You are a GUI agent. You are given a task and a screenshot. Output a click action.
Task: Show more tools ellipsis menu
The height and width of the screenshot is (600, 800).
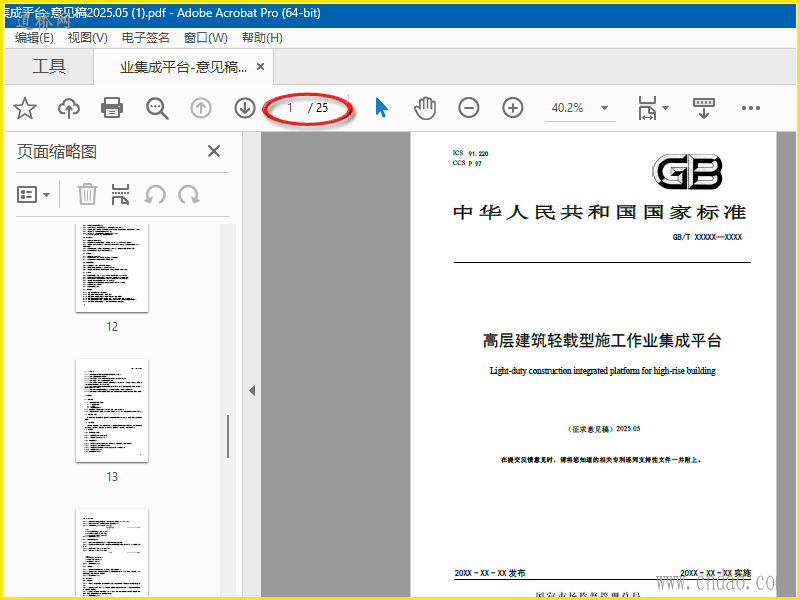[x=751, y=108]
